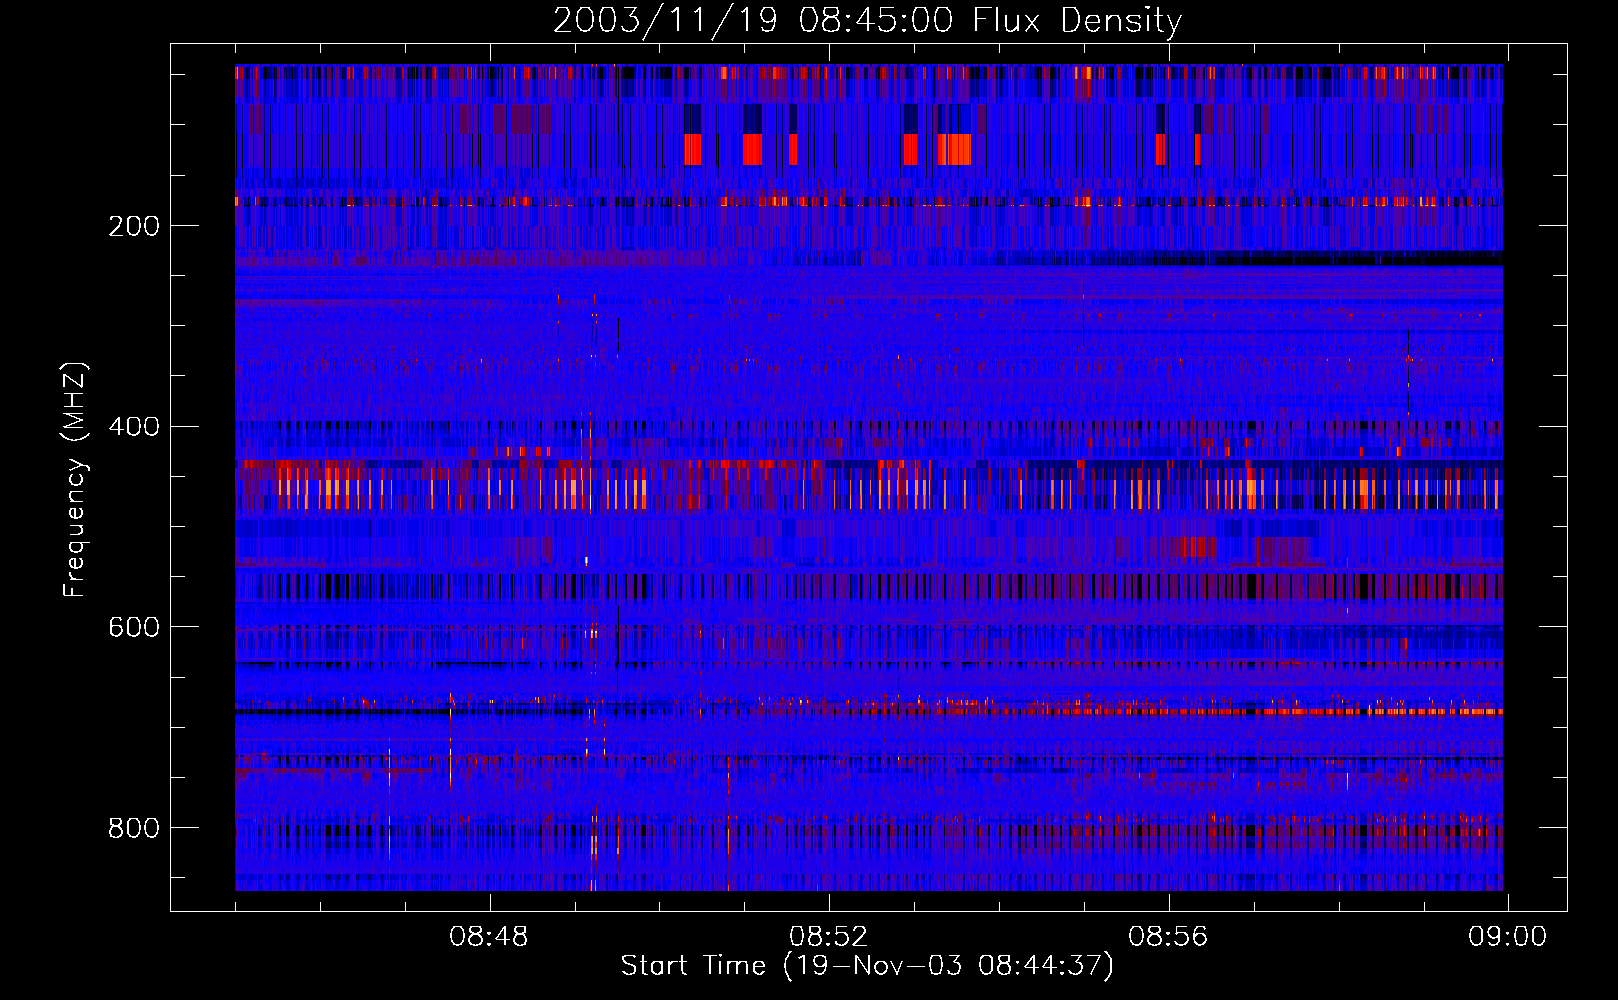Click the 08:48 time tick label
This screenshot has height=1000, width=1618.
coord(489,937)
